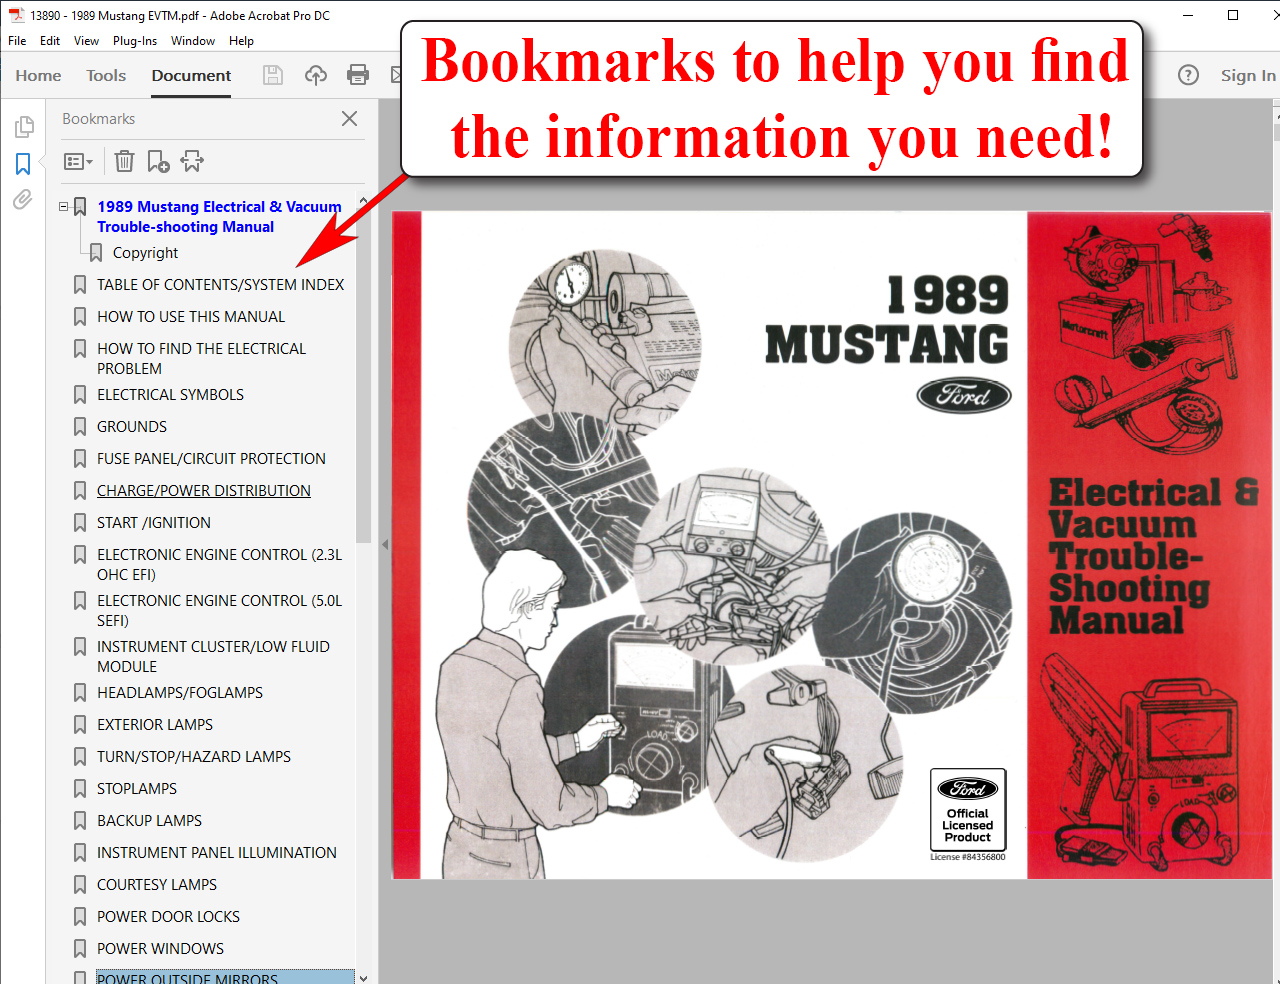Click the Sign In button
1280x984 pixels.
[1248, 75]
